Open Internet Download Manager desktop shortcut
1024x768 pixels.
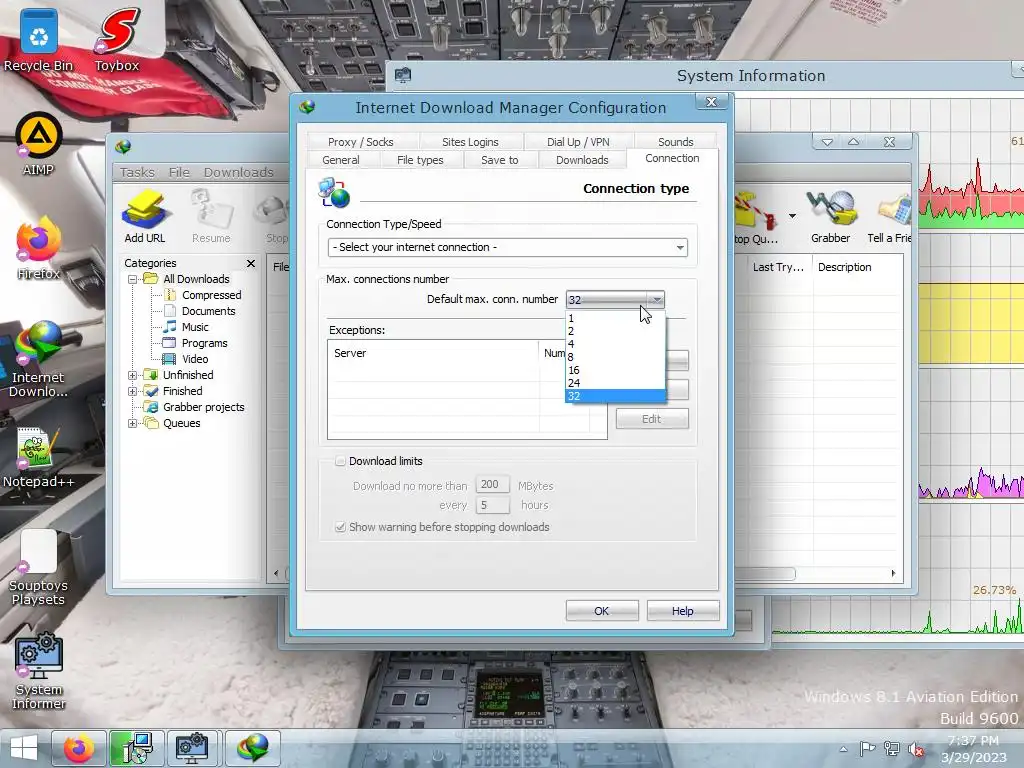pyautogui.click(x=39, y=359)
